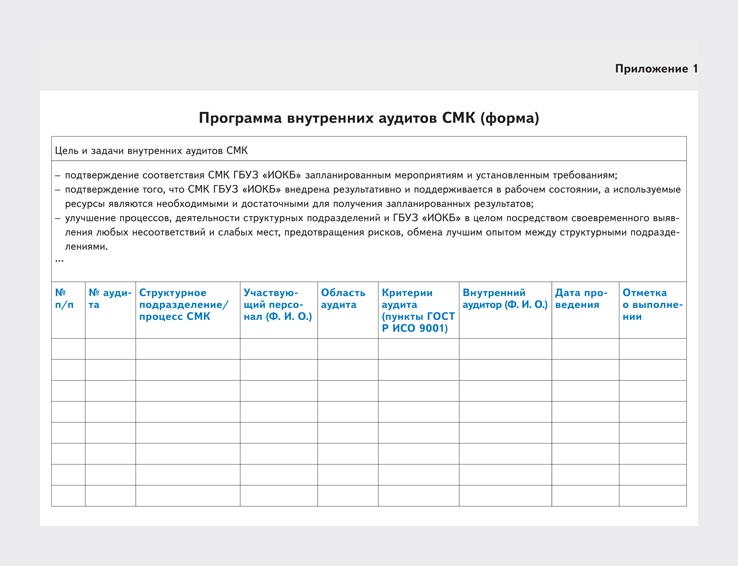The image size is (738, 566).
Task: Select the title "Программа внутренних аудитов СМК (форма)"
Action: coord(368,118)
